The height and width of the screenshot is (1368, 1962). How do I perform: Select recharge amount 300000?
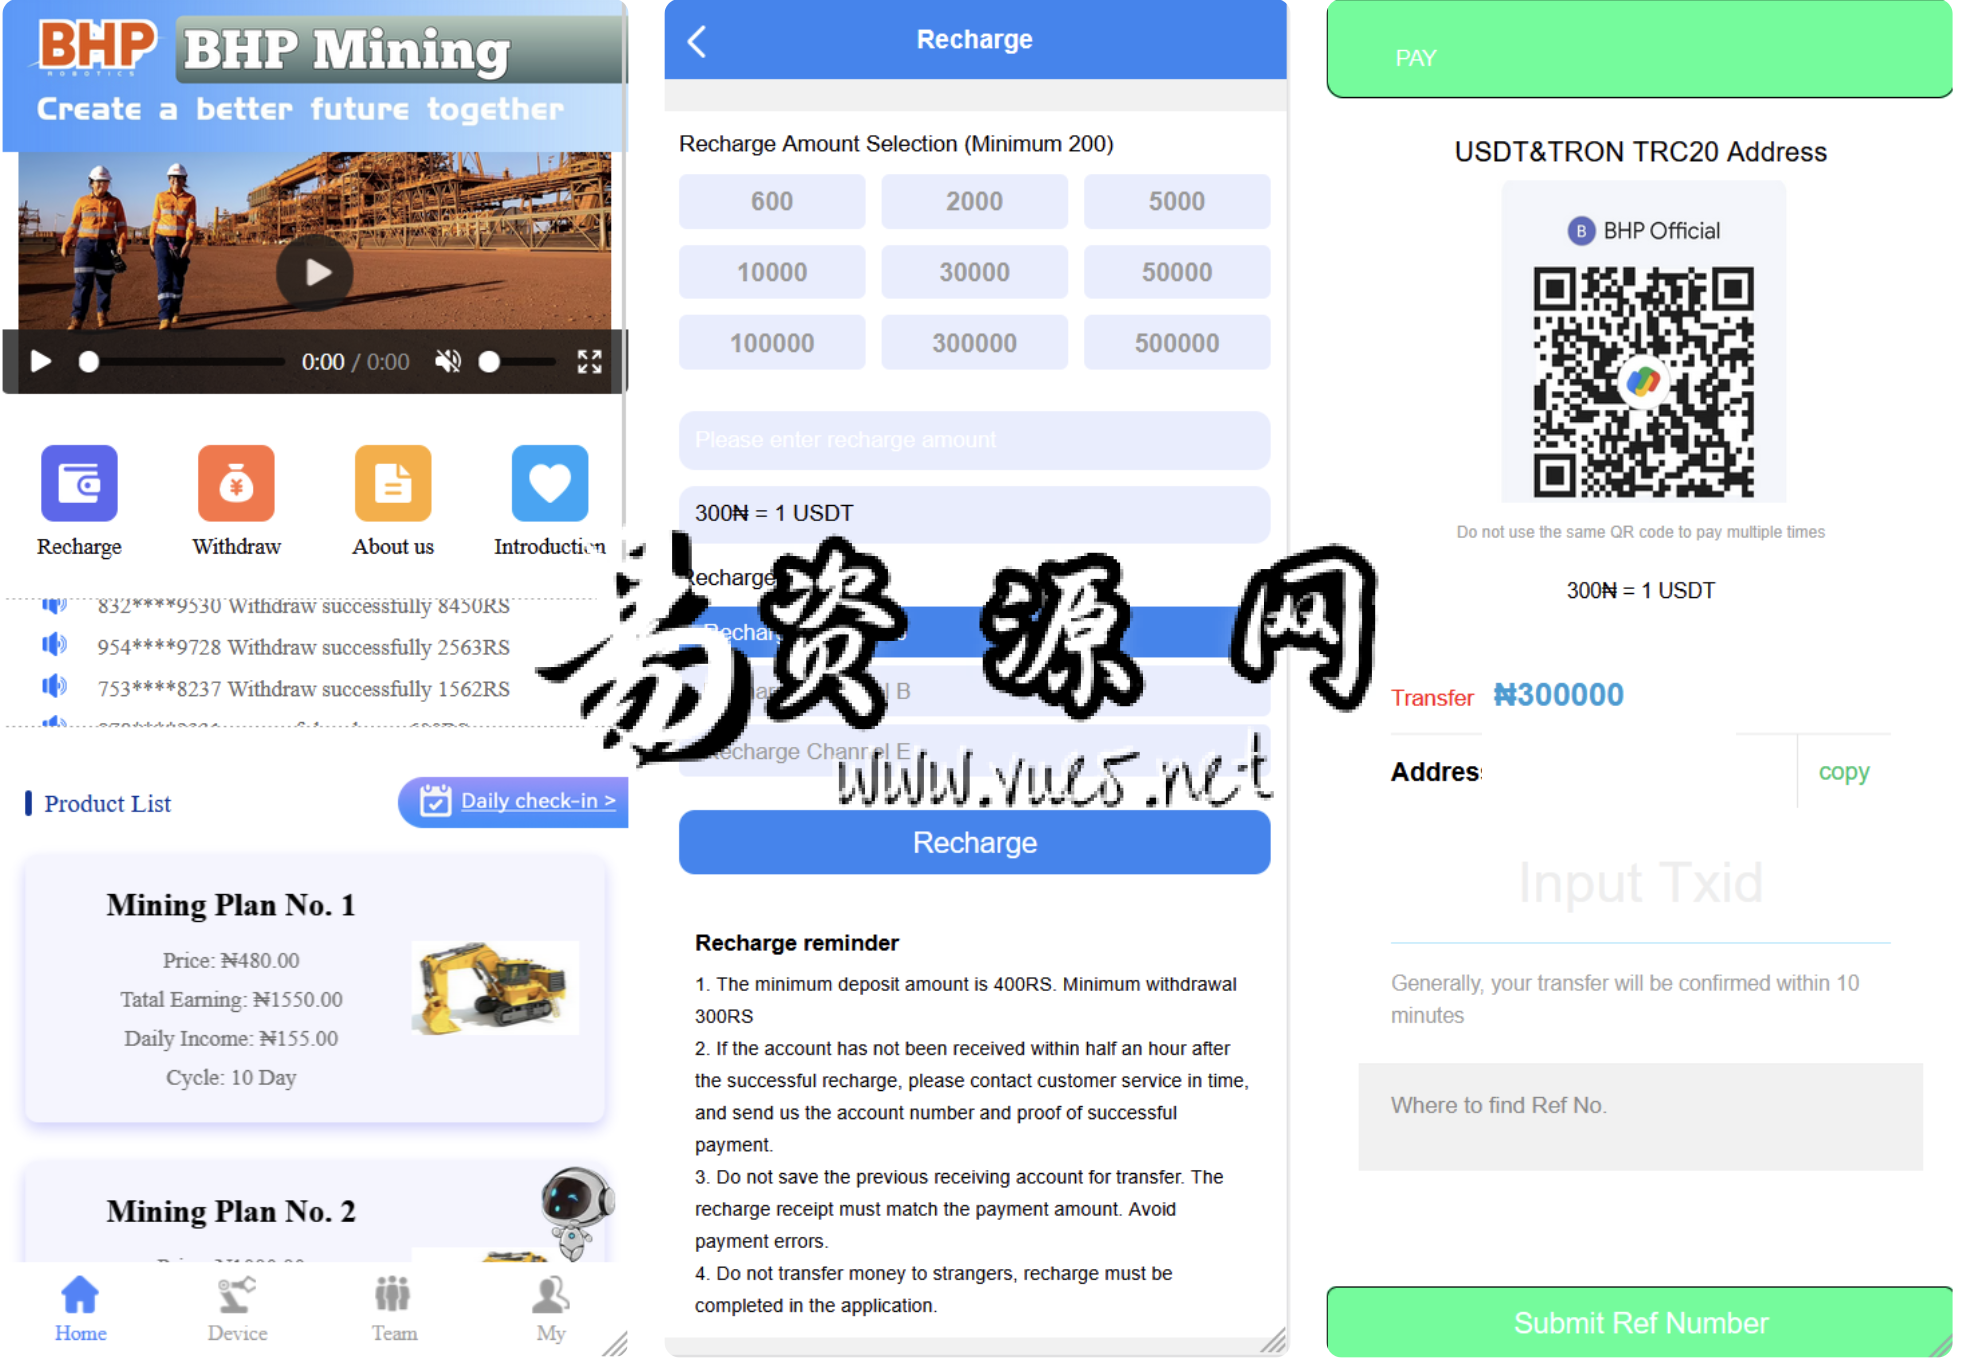(974, 343)
